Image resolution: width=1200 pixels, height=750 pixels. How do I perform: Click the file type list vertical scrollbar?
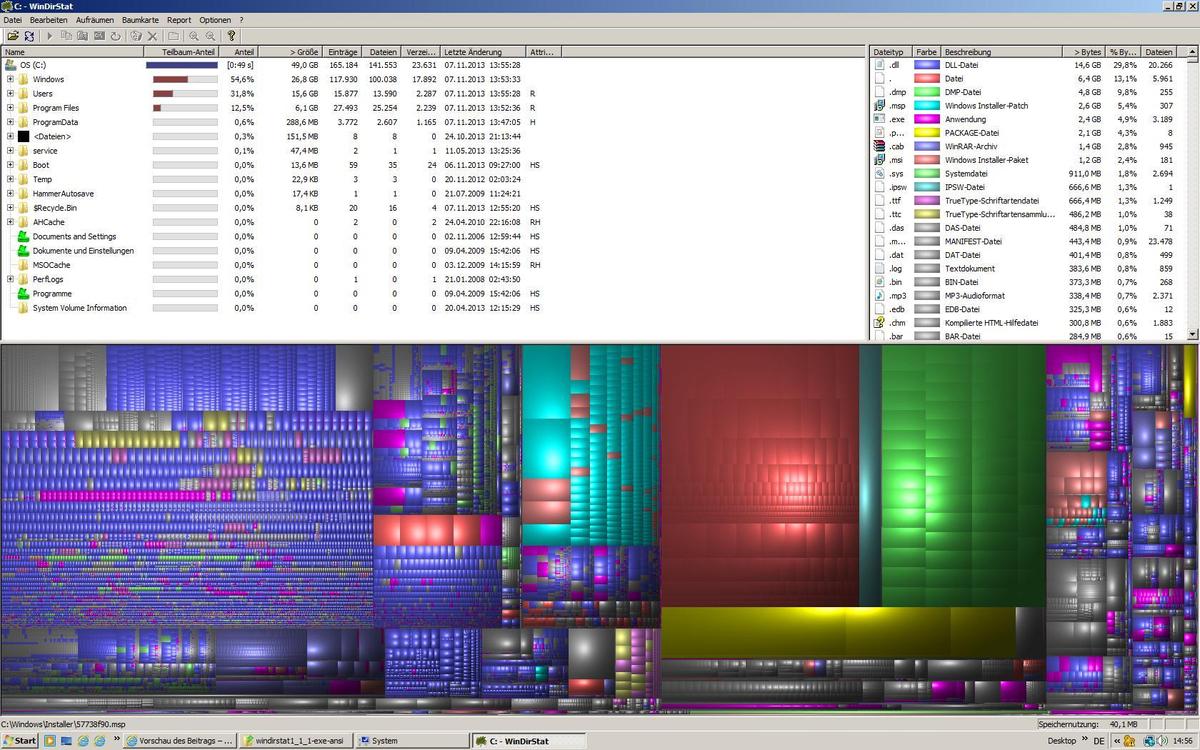(1191, 193)
